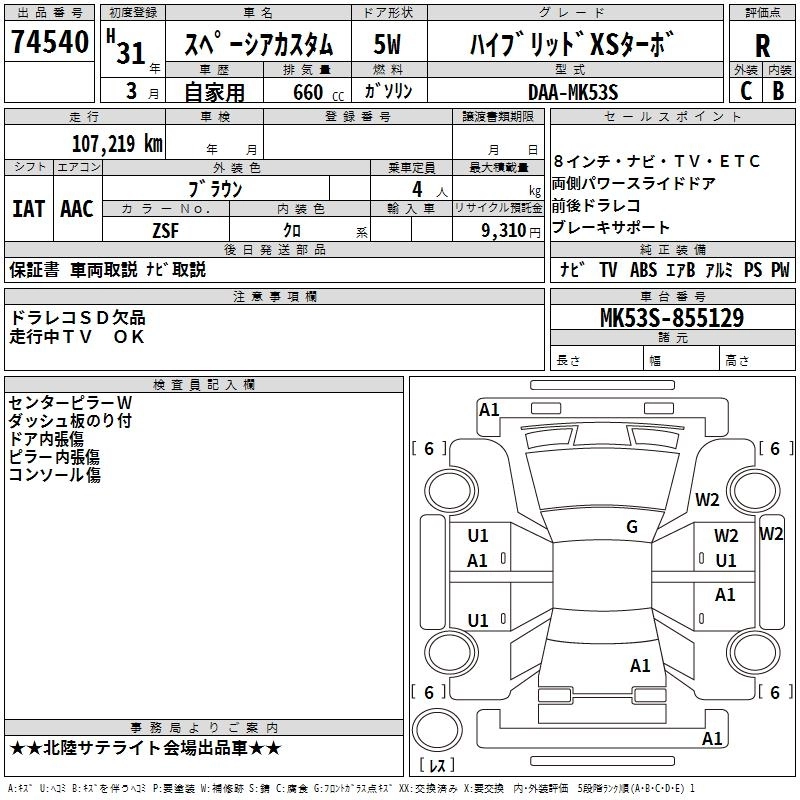The height and width of the screenshot is (800, 800).
Task: Select the H31 first registration year
Action: pos(127,46)
